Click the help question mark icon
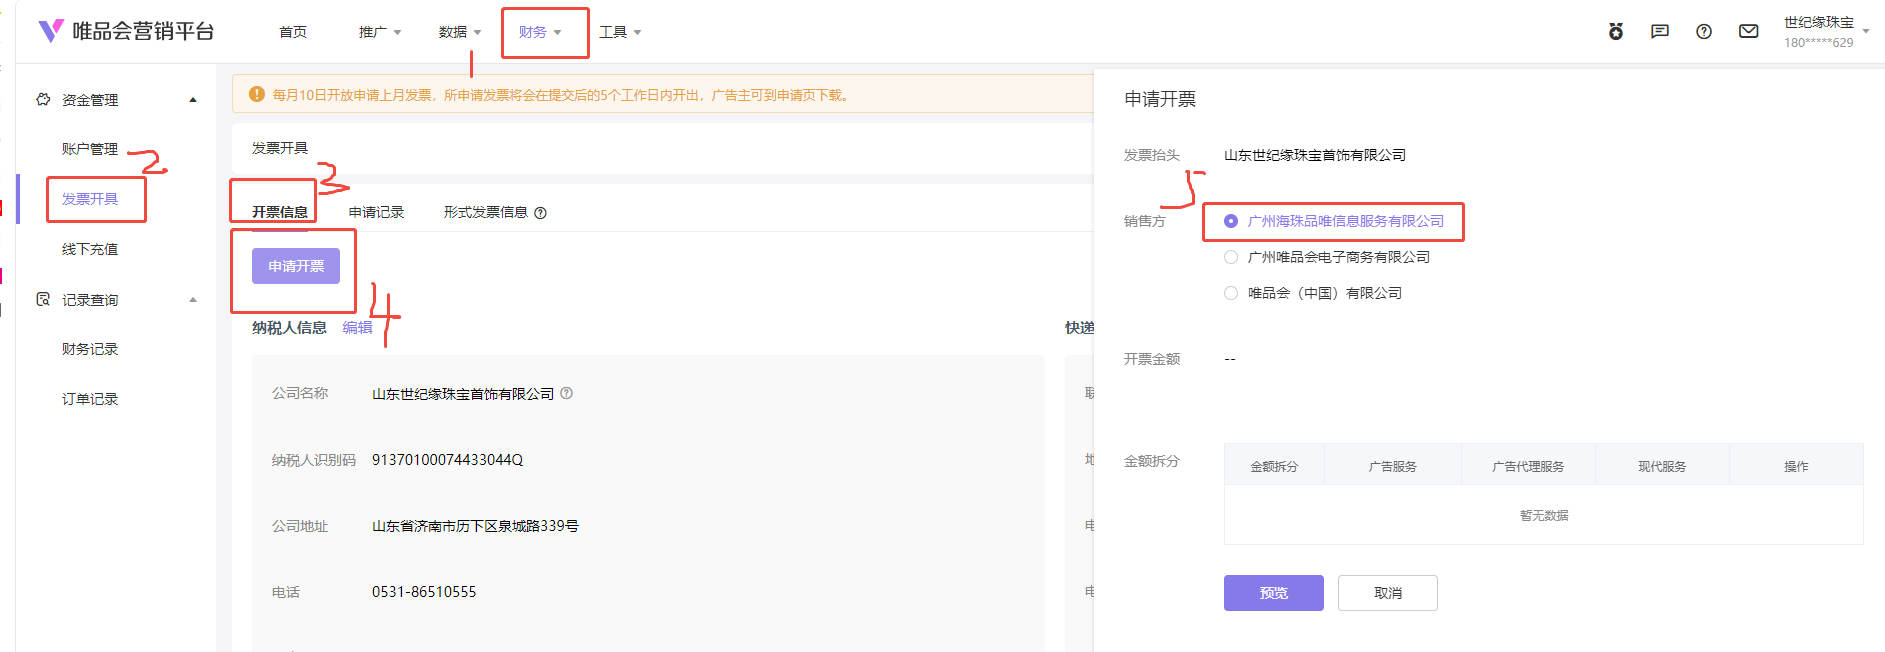The height and width of the screenshot is (652, 1885). (1704, 32)
